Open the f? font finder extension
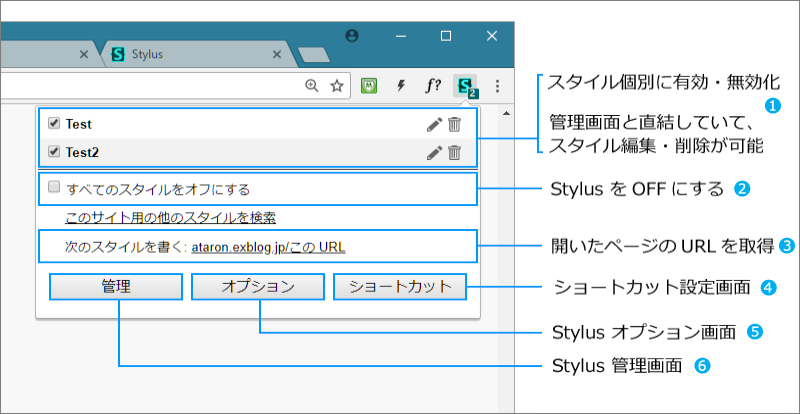Viewport: 800px width, 414px height. (433, 86)
